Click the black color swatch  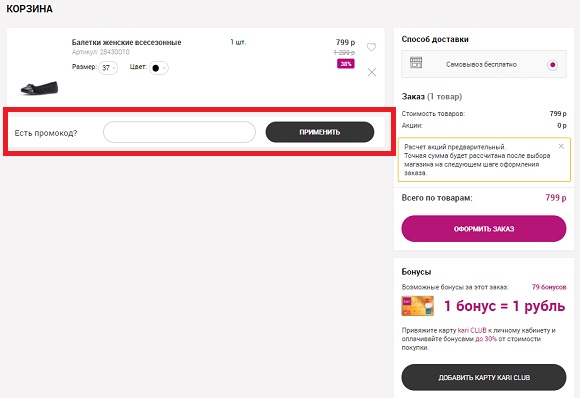coord(156,68)
